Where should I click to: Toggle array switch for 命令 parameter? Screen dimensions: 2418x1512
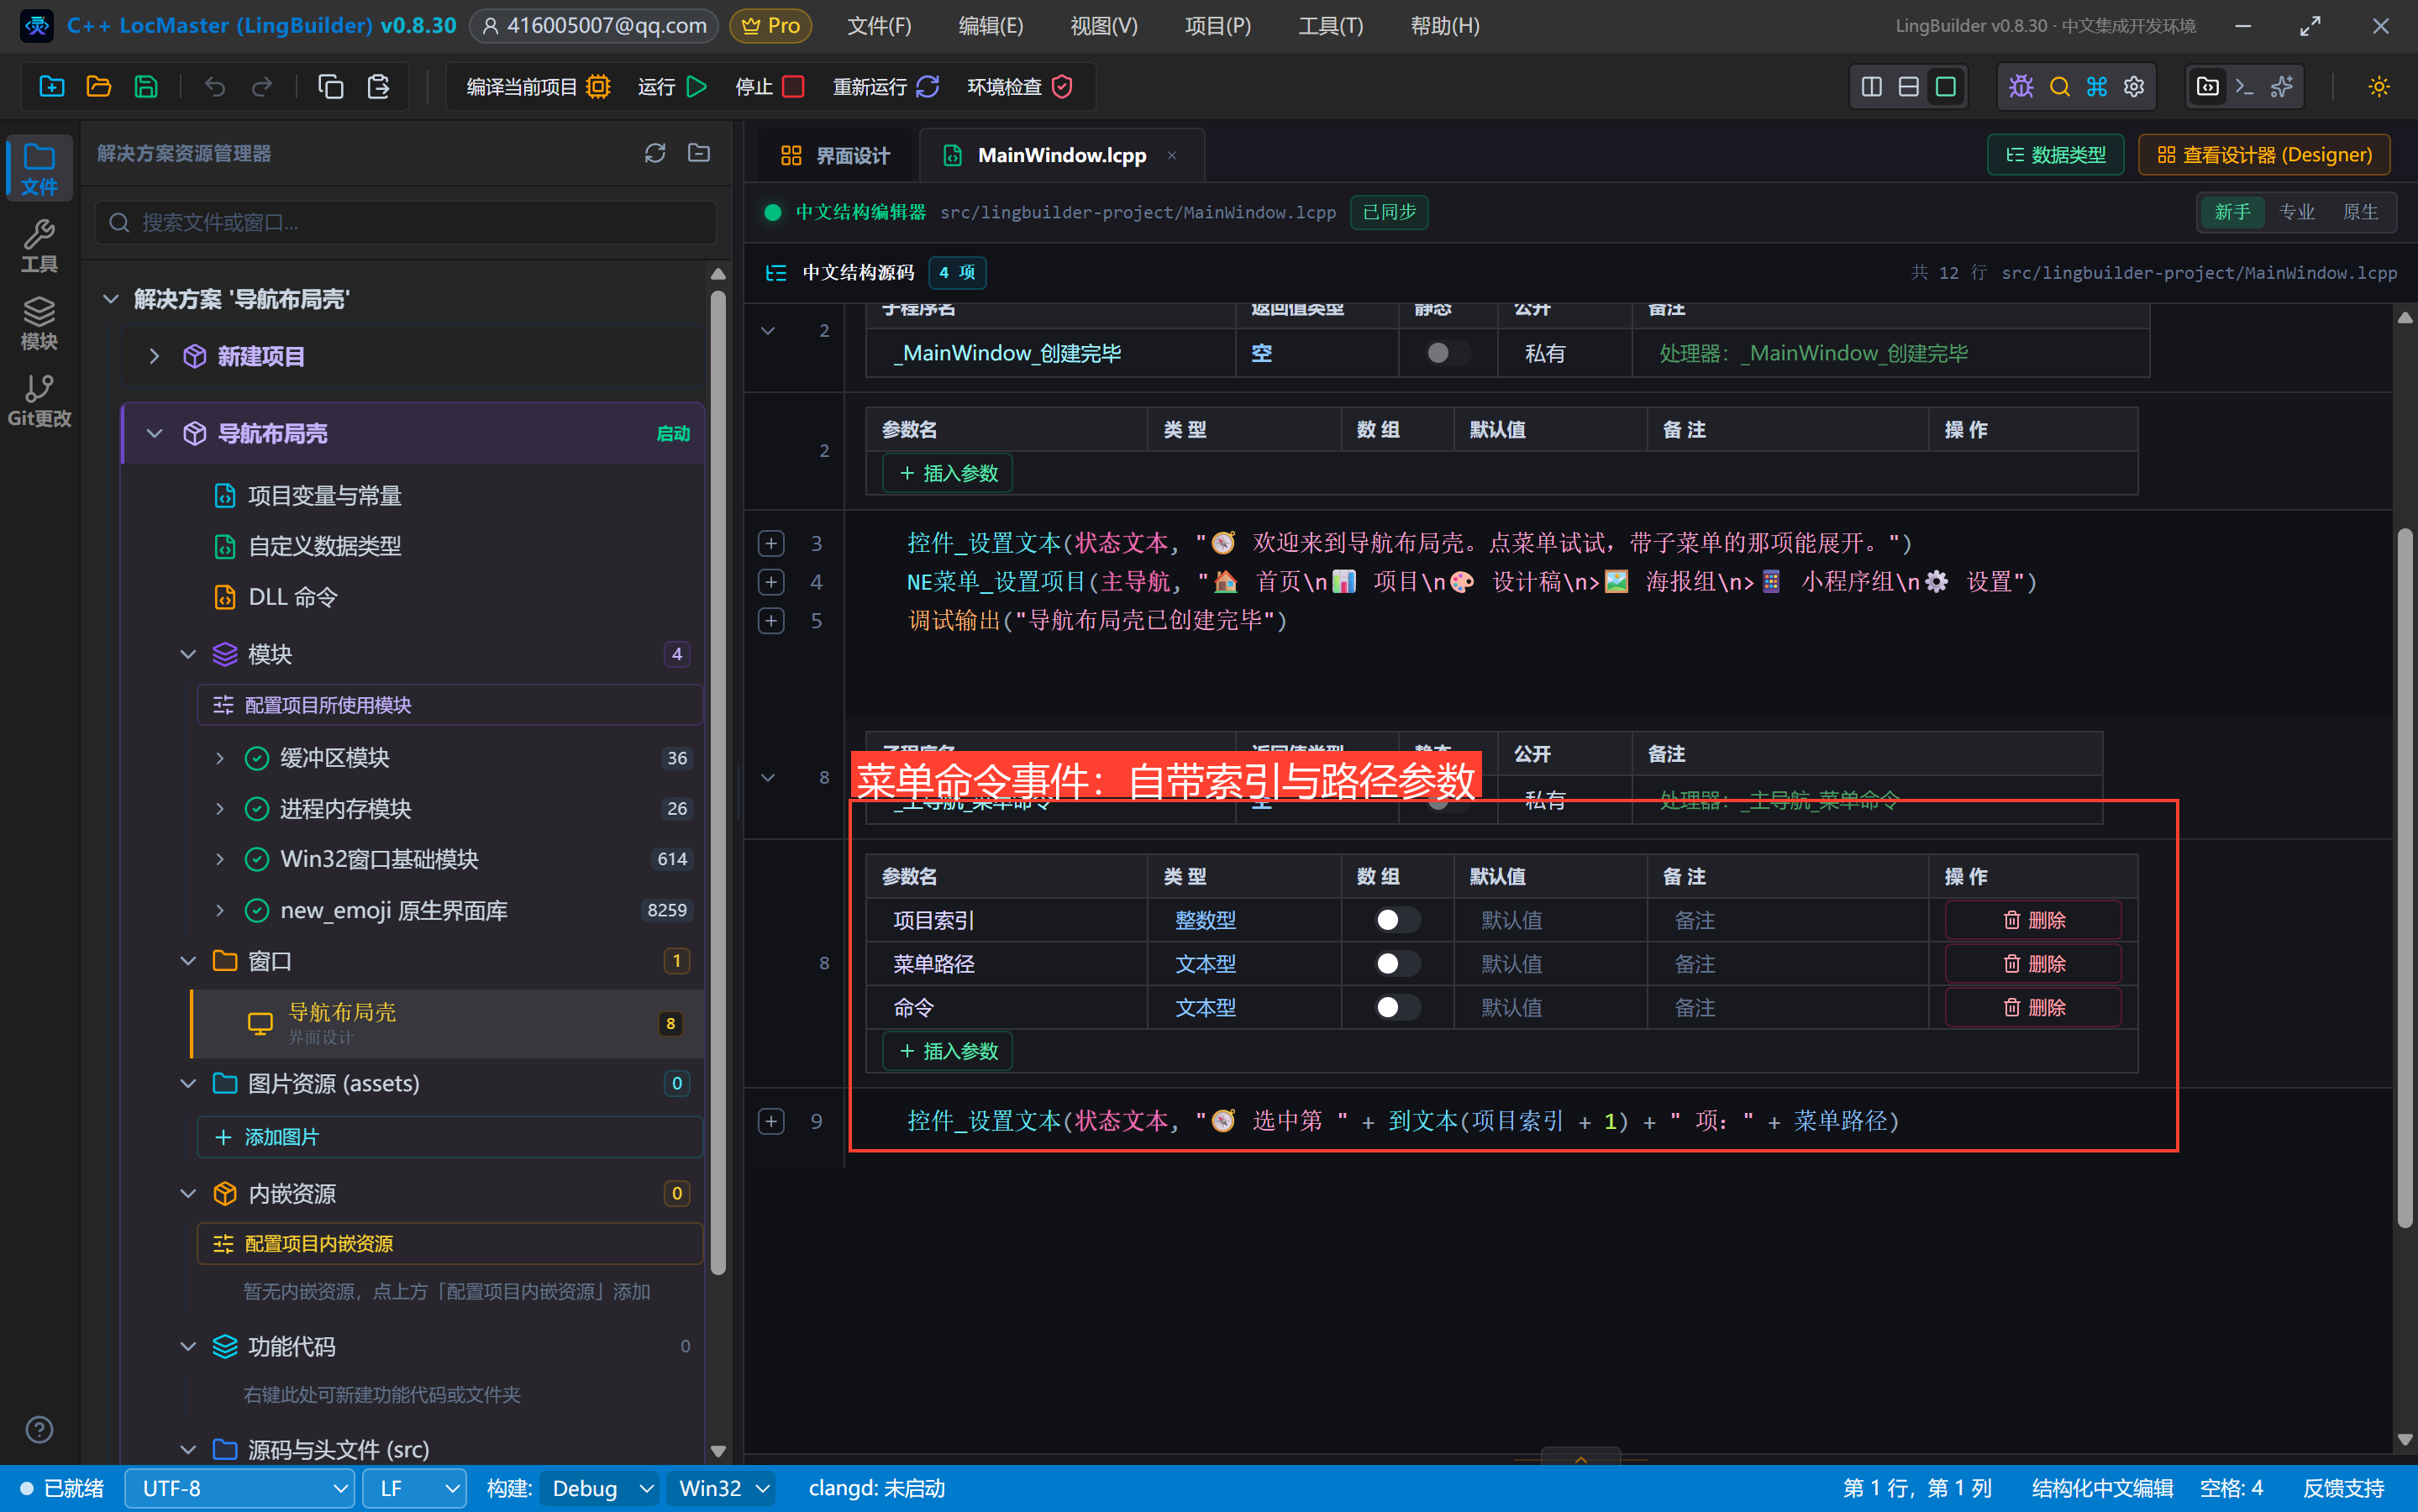(1397, 1007)
